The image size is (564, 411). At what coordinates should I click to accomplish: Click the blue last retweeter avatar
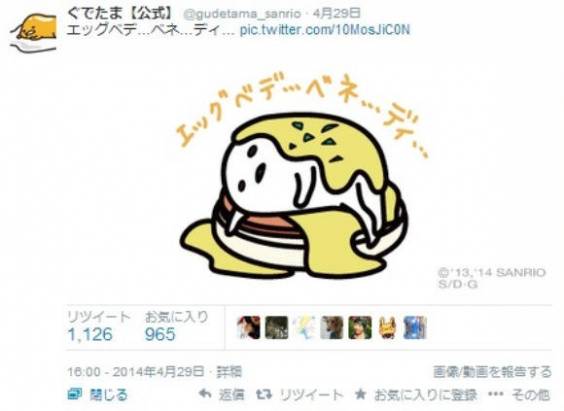click(415, 327)
